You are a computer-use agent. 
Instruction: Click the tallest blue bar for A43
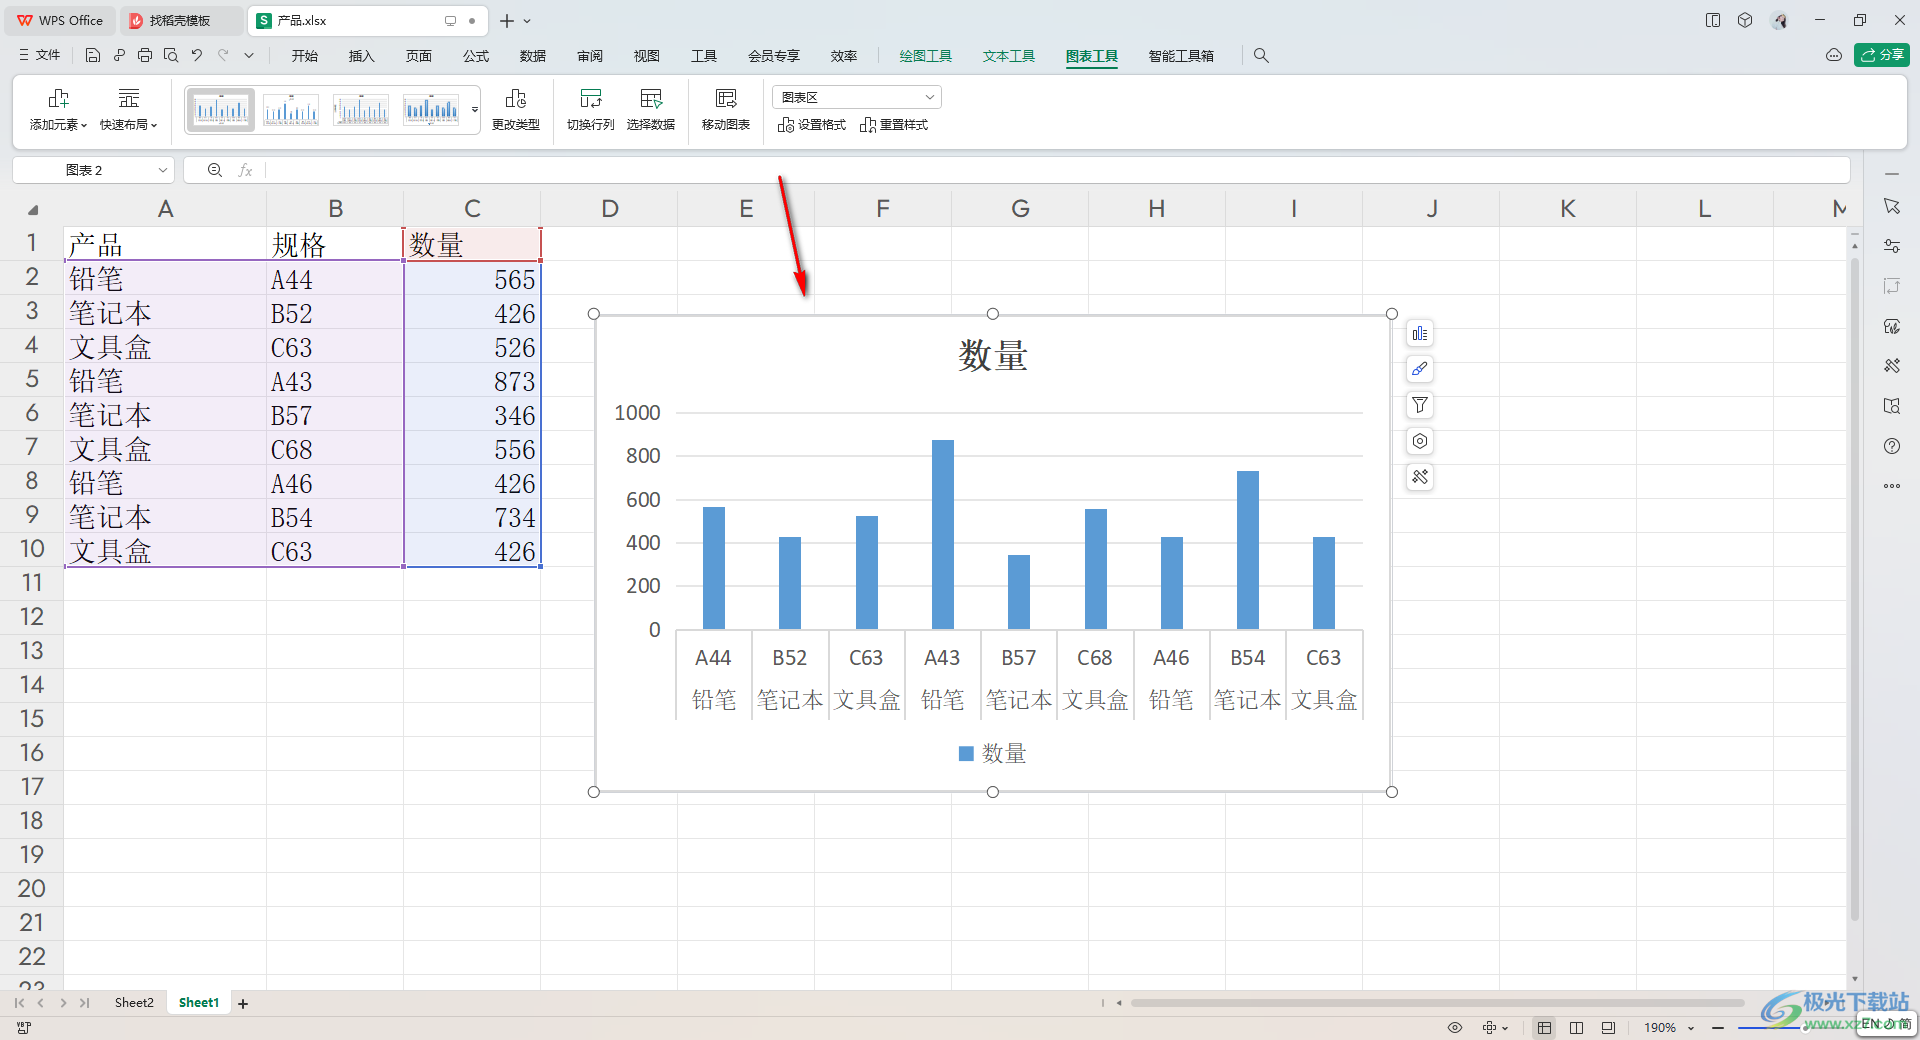(943, 534)
